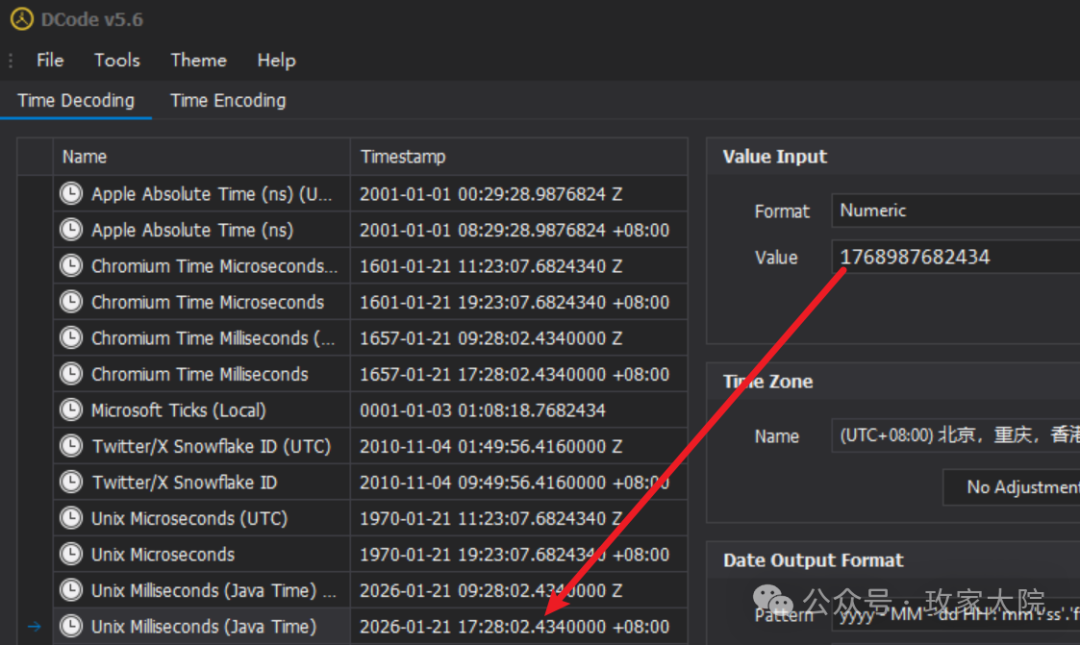
Task: Click clock icon beside Chromium Time Milliseconds
Action: pyautogui.click(x=71, y=374)
